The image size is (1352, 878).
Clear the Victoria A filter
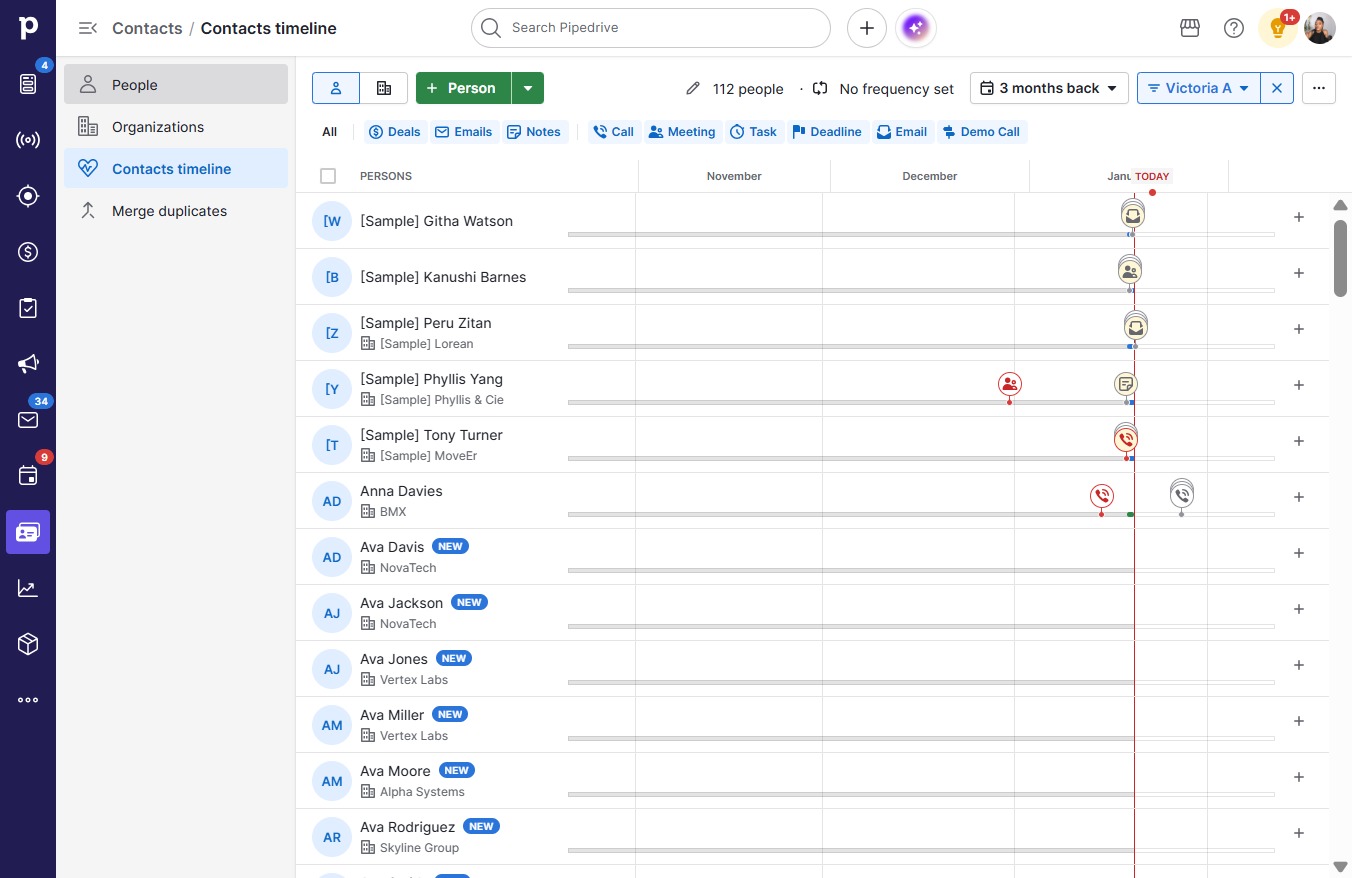coord(1277,88)
